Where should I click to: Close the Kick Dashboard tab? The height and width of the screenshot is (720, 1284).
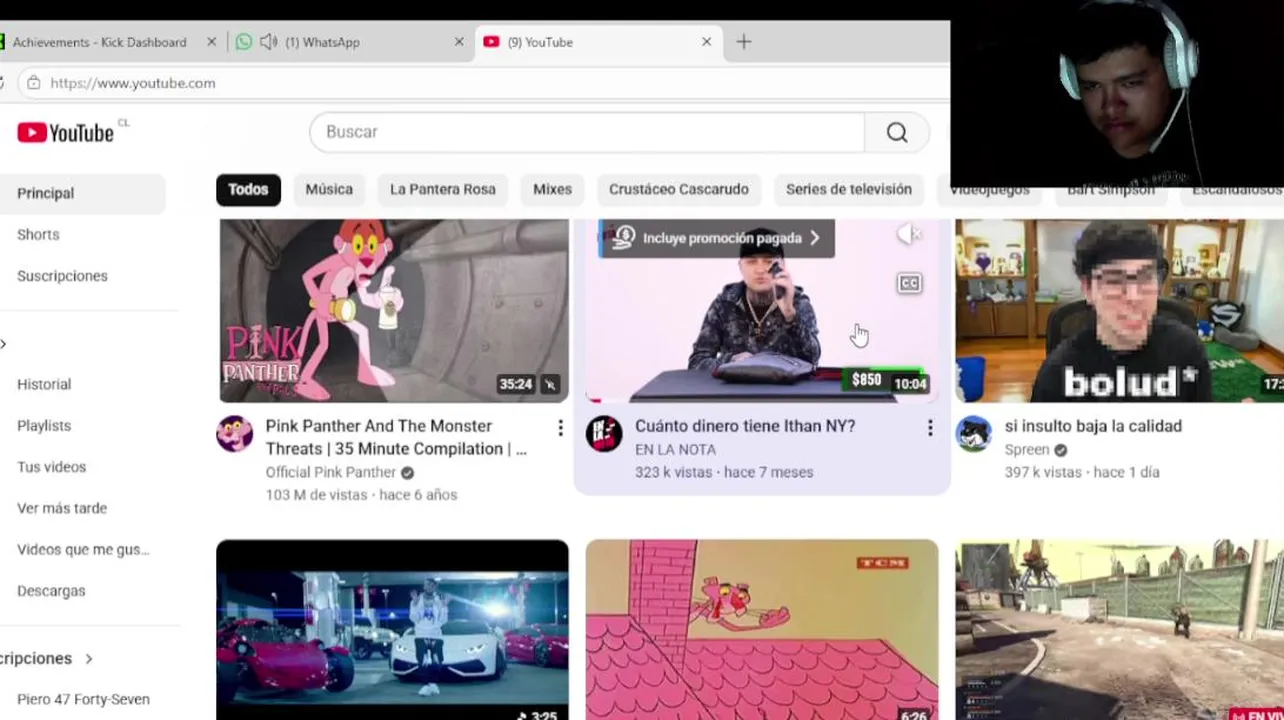click(211, 42)
